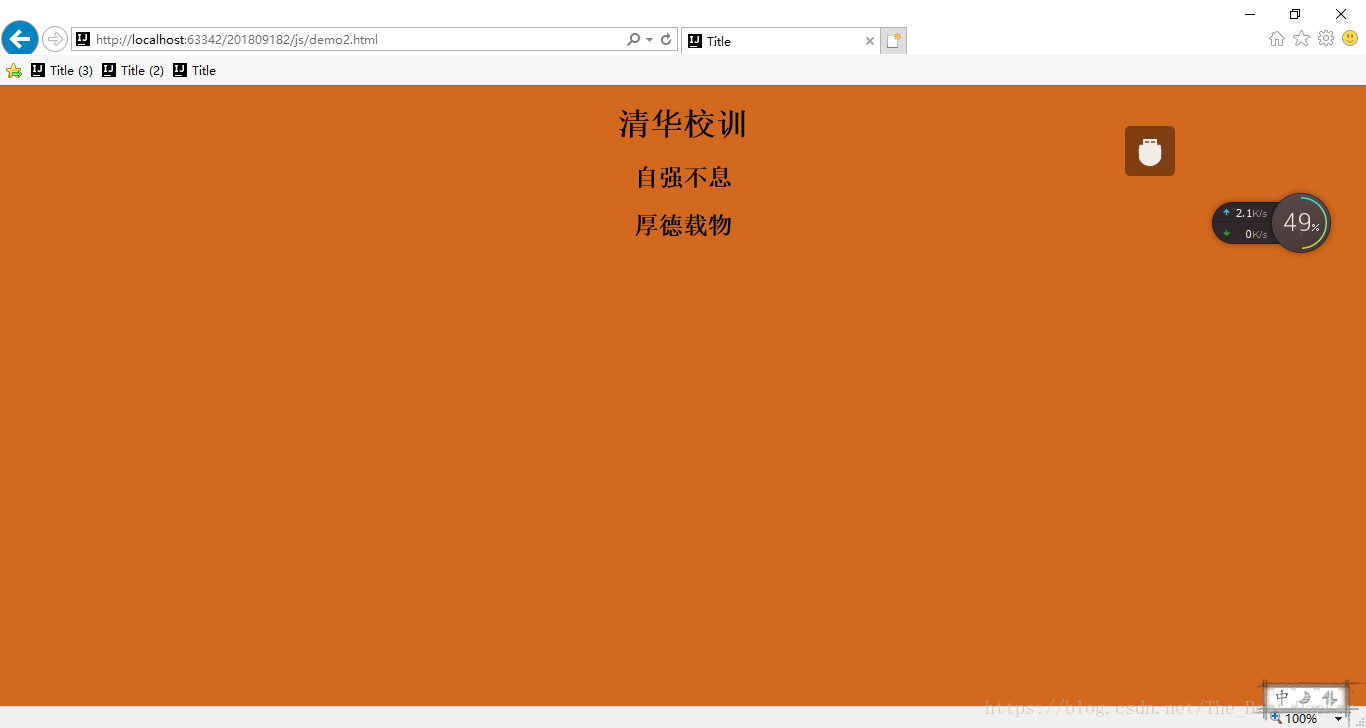Image resolution: width=1366 pixels, height=728 pixels.
Task: Click the 中 input method indicator
Action: [x=1282, y=698]
